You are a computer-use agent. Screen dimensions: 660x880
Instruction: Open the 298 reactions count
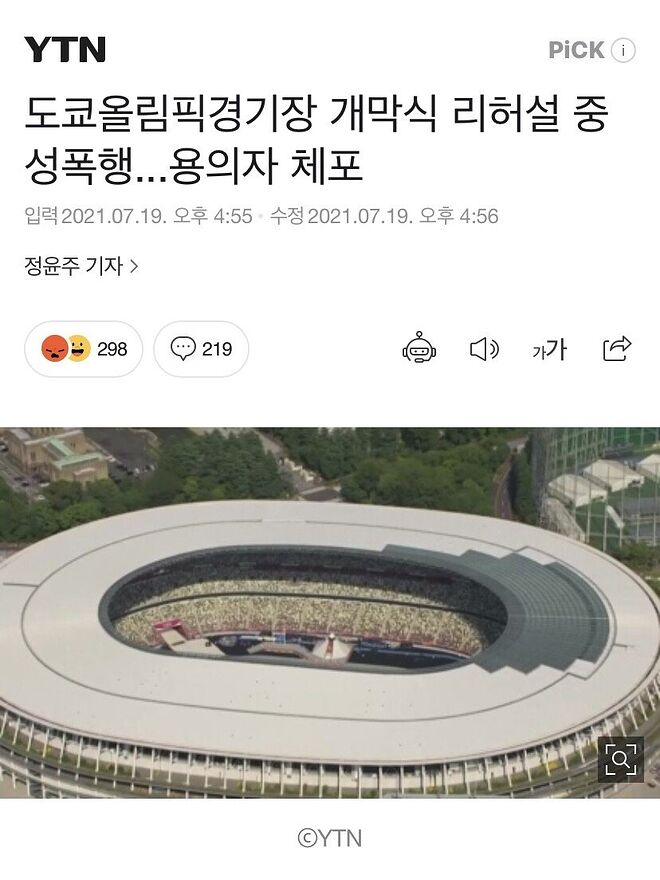click(112, 349)
